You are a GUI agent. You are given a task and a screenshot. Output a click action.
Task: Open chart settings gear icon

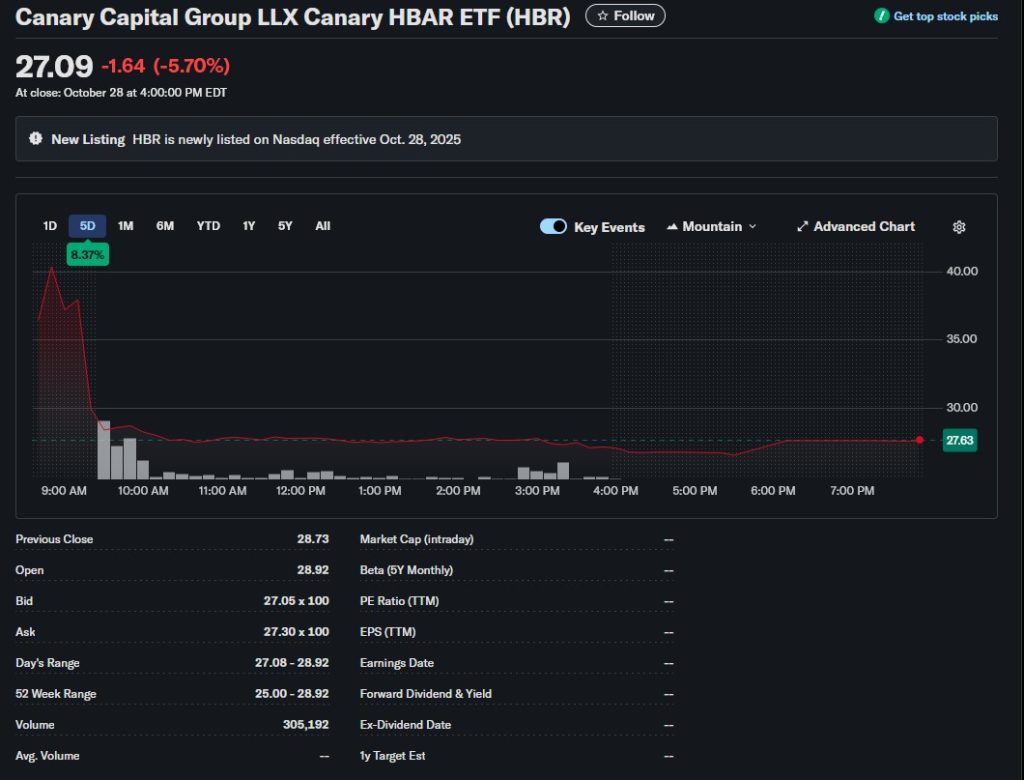[x=958, y=227]
